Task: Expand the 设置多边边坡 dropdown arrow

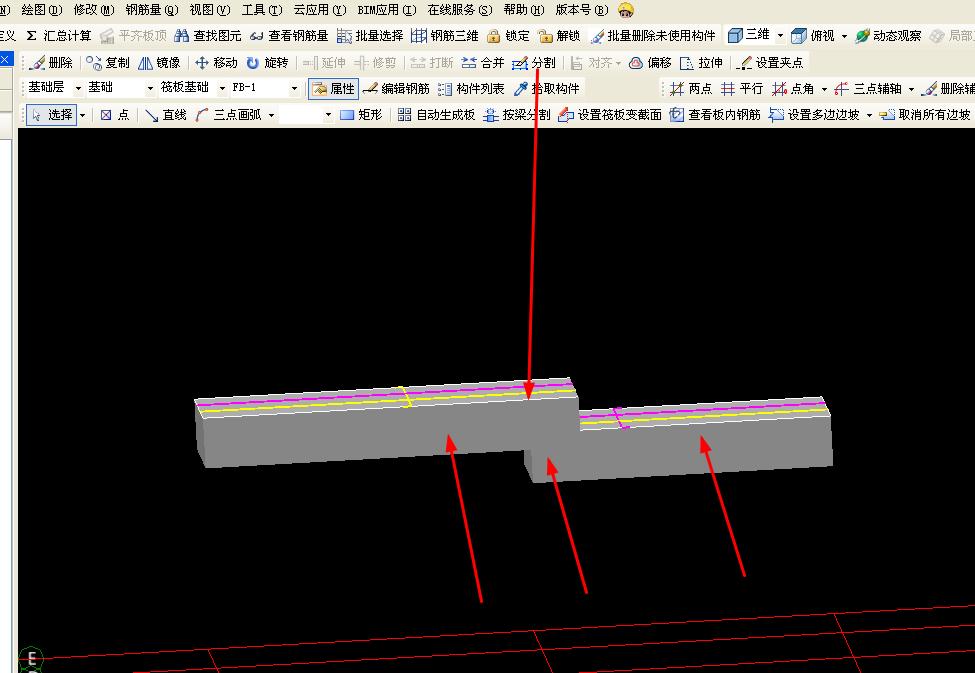Action: click(x=869, y=115)
